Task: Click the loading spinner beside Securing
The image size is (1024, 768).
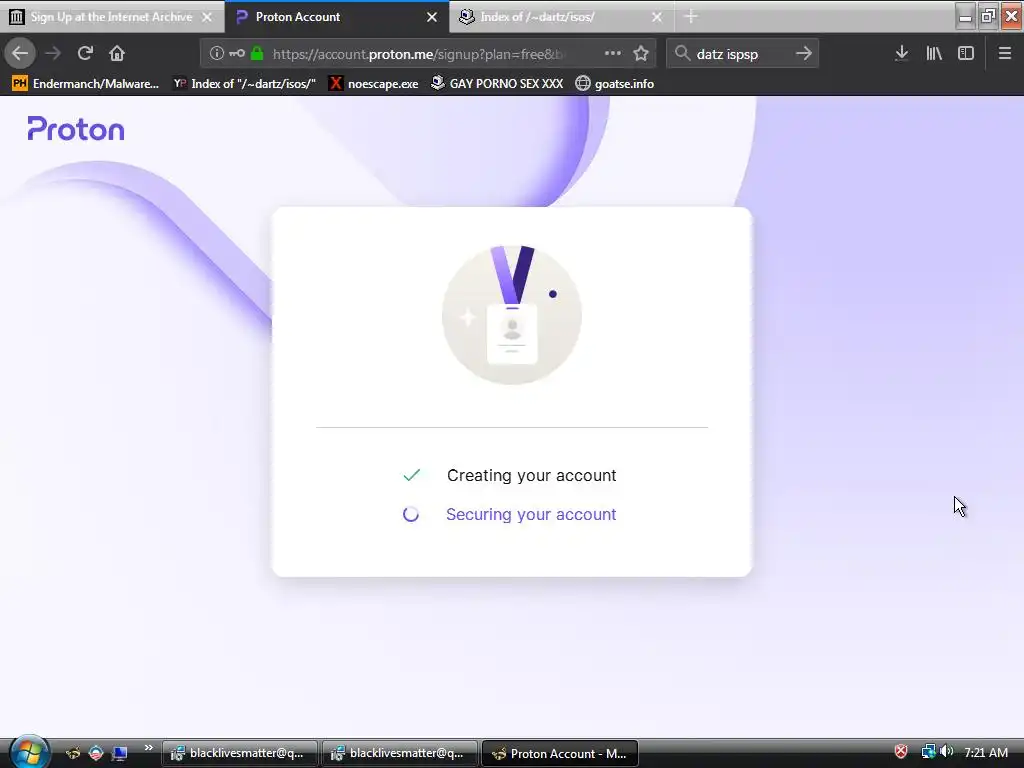Action: [411, 515]
